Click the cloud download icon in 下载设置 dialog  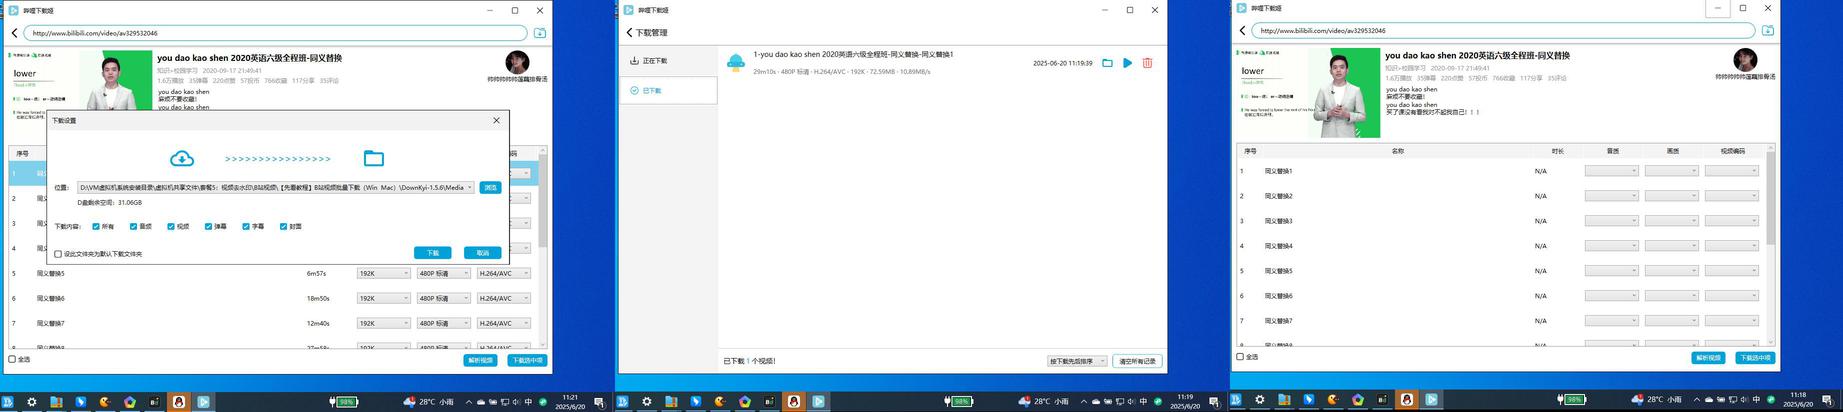tap(182, 158)
